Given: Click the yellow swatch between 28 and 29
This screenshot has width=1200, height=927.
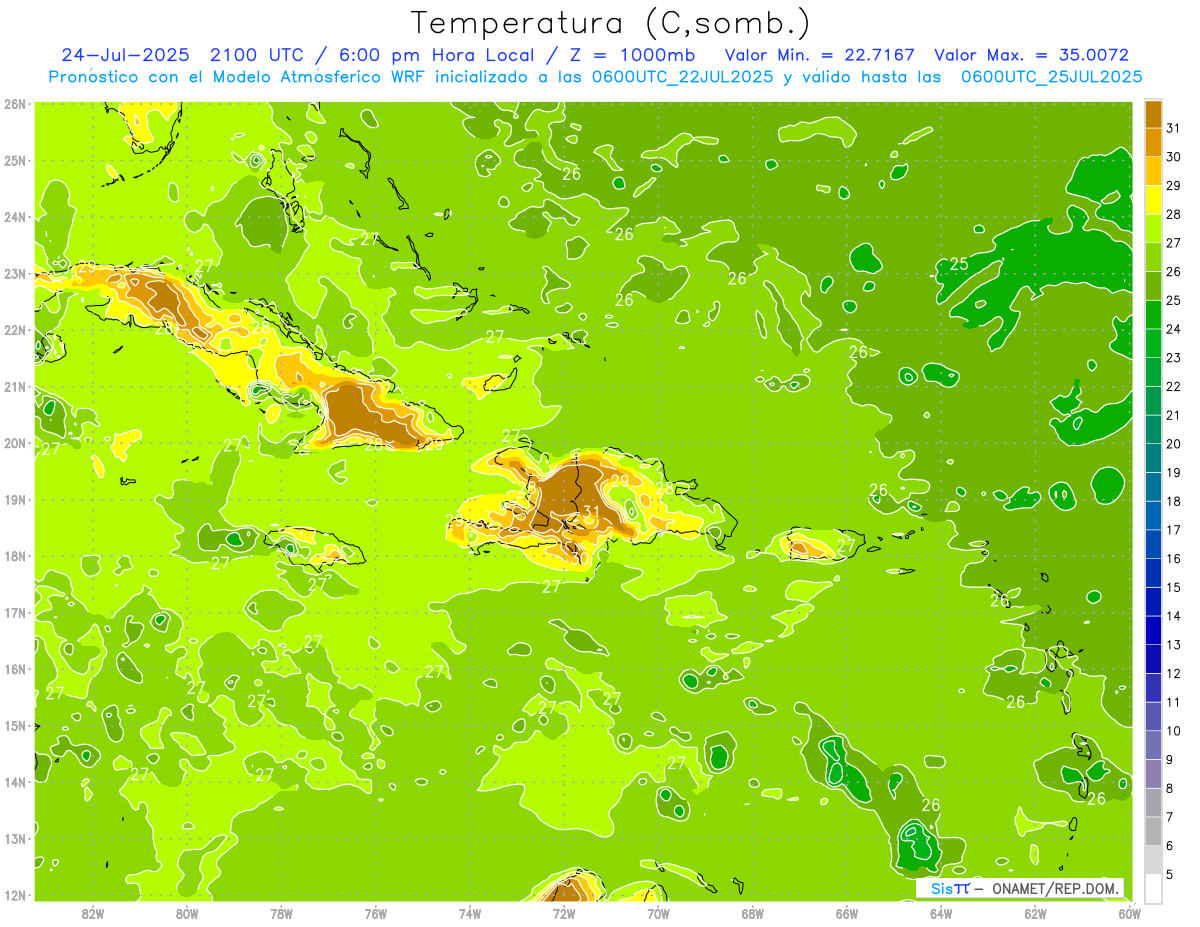Looking at the screenshot, I should [x=1153, y=200].
